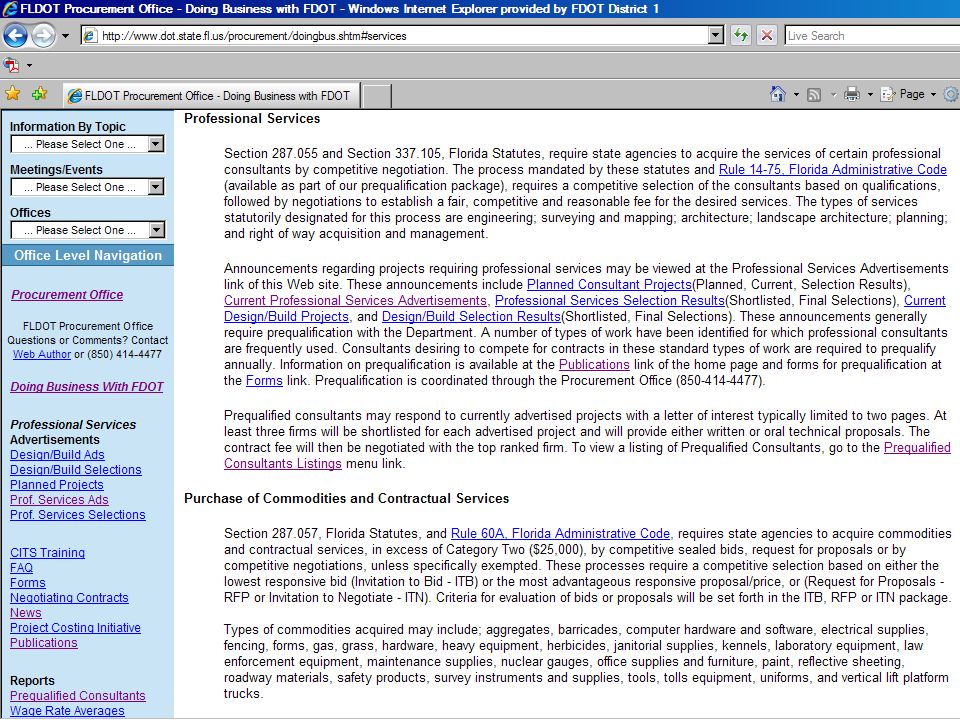Screen dimensions: 960x720
Task: Open the FAQ sidebar link
Action: point(21,568)
